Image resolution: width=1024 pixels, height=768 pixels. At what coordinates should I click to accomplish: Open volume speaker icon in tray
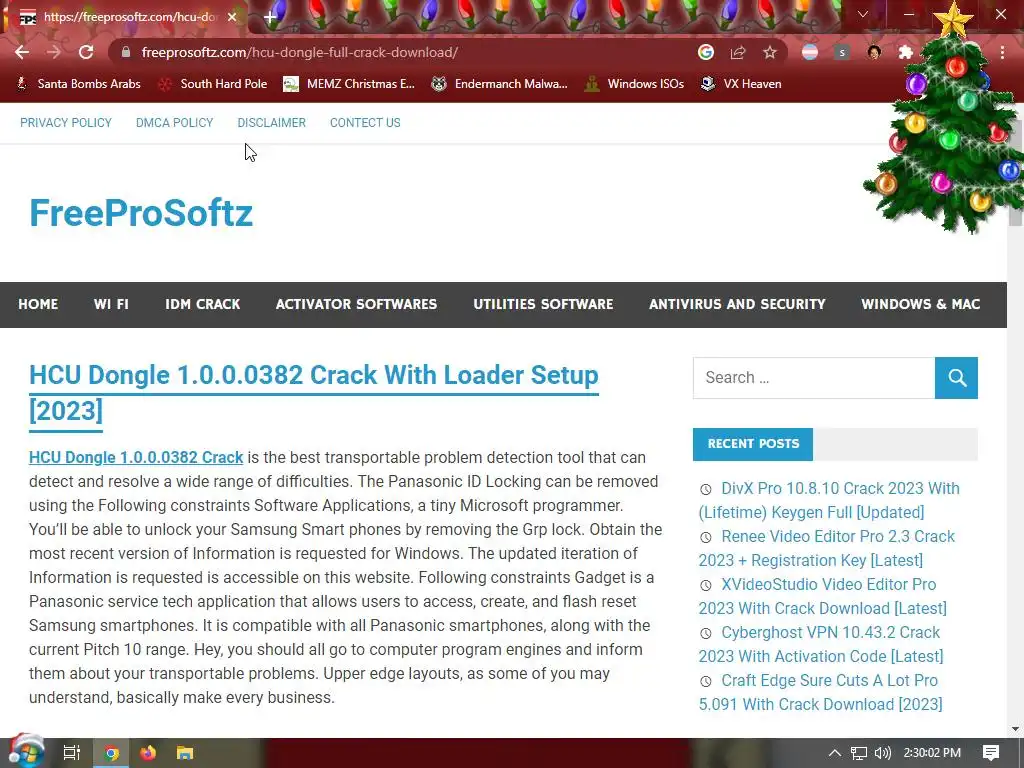click(x=883, y=753)
